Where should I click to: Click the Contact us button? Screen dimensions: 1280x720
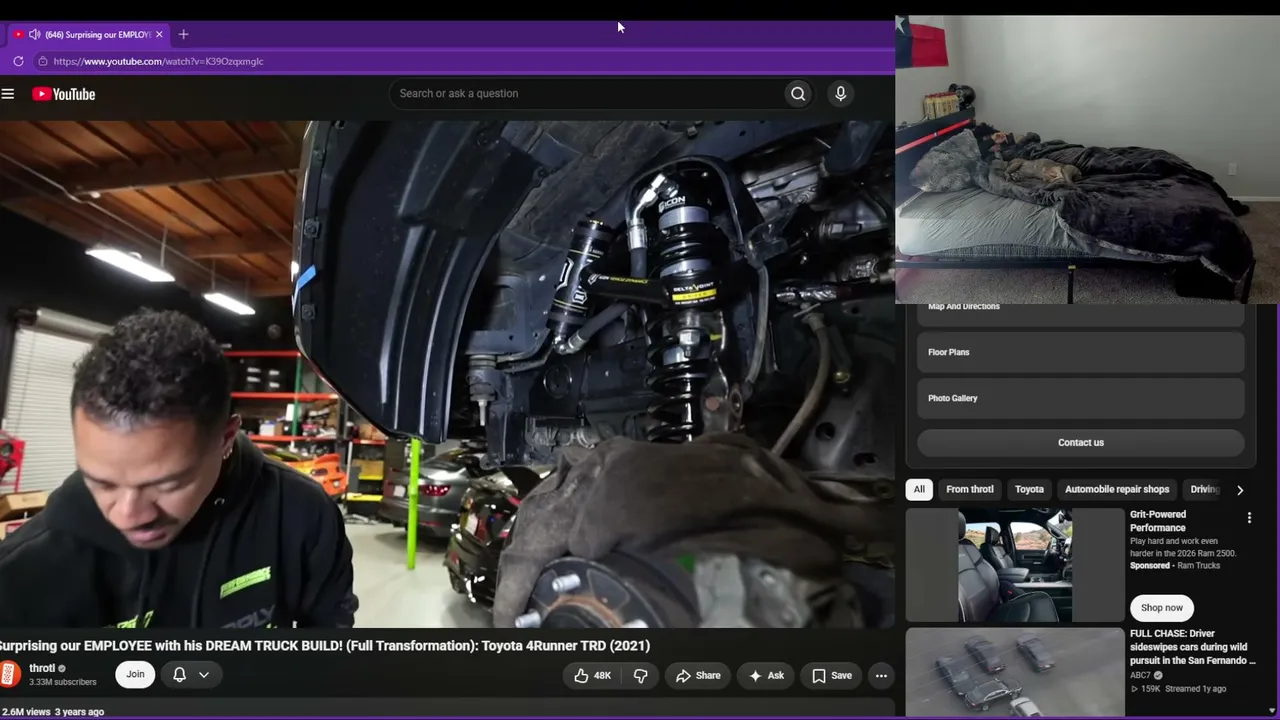(x=1081, y=443)
